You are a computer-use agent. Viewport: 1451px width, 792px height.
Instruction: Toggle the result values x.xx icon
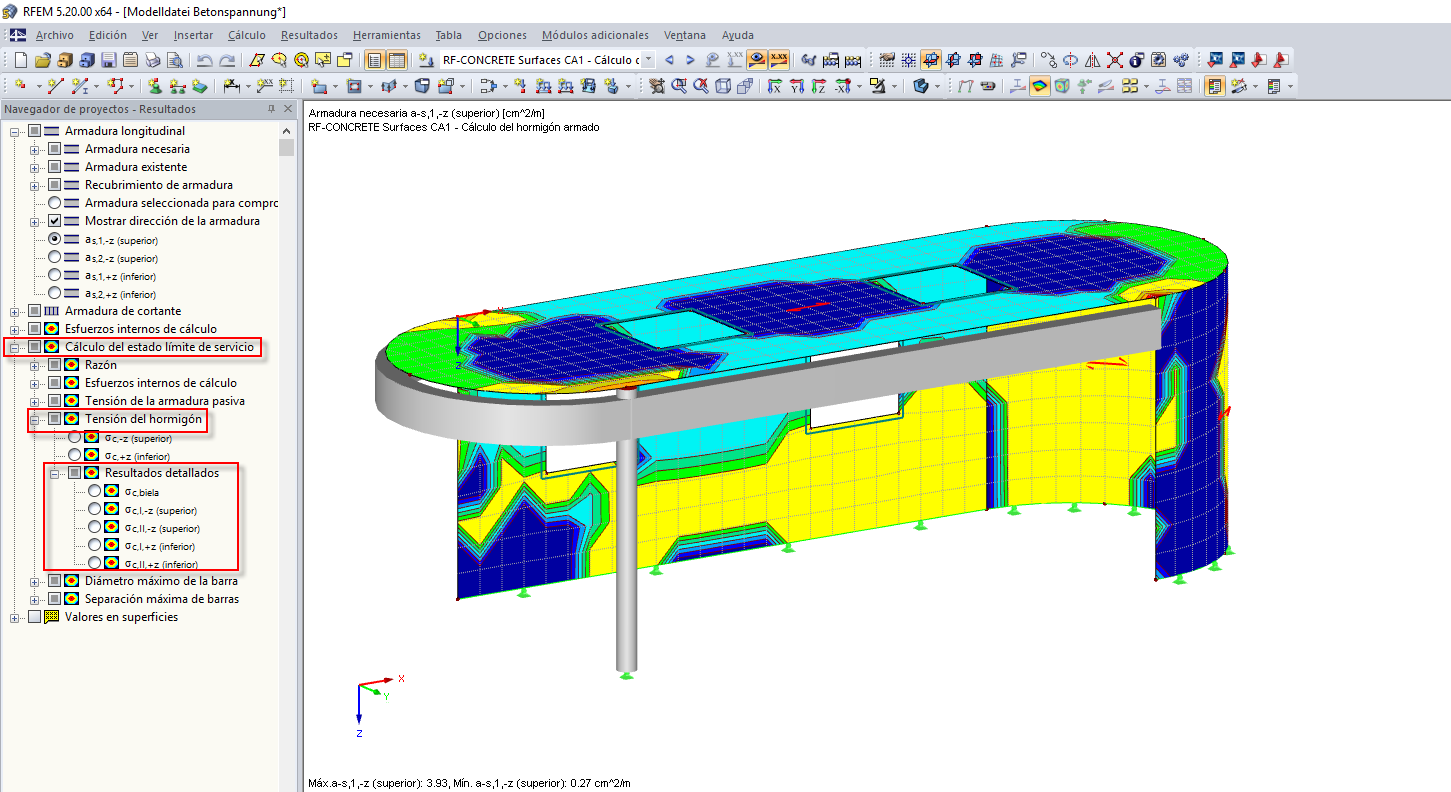pos(779,60)
